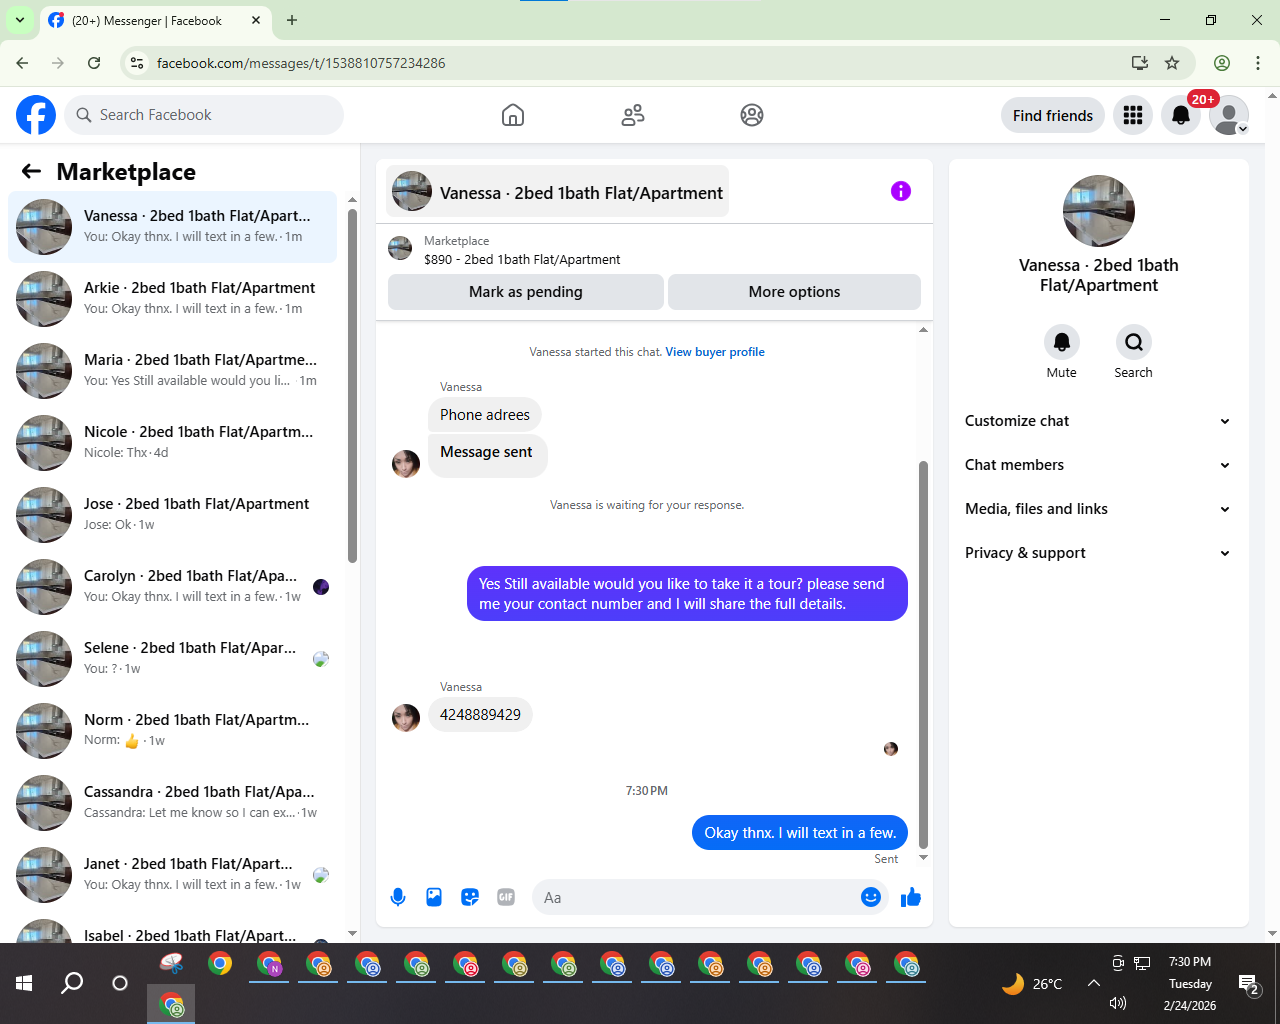Open Chrome profile icon in toolbar
The image size is (1280, 1024).
click(x=1222, y=63)
